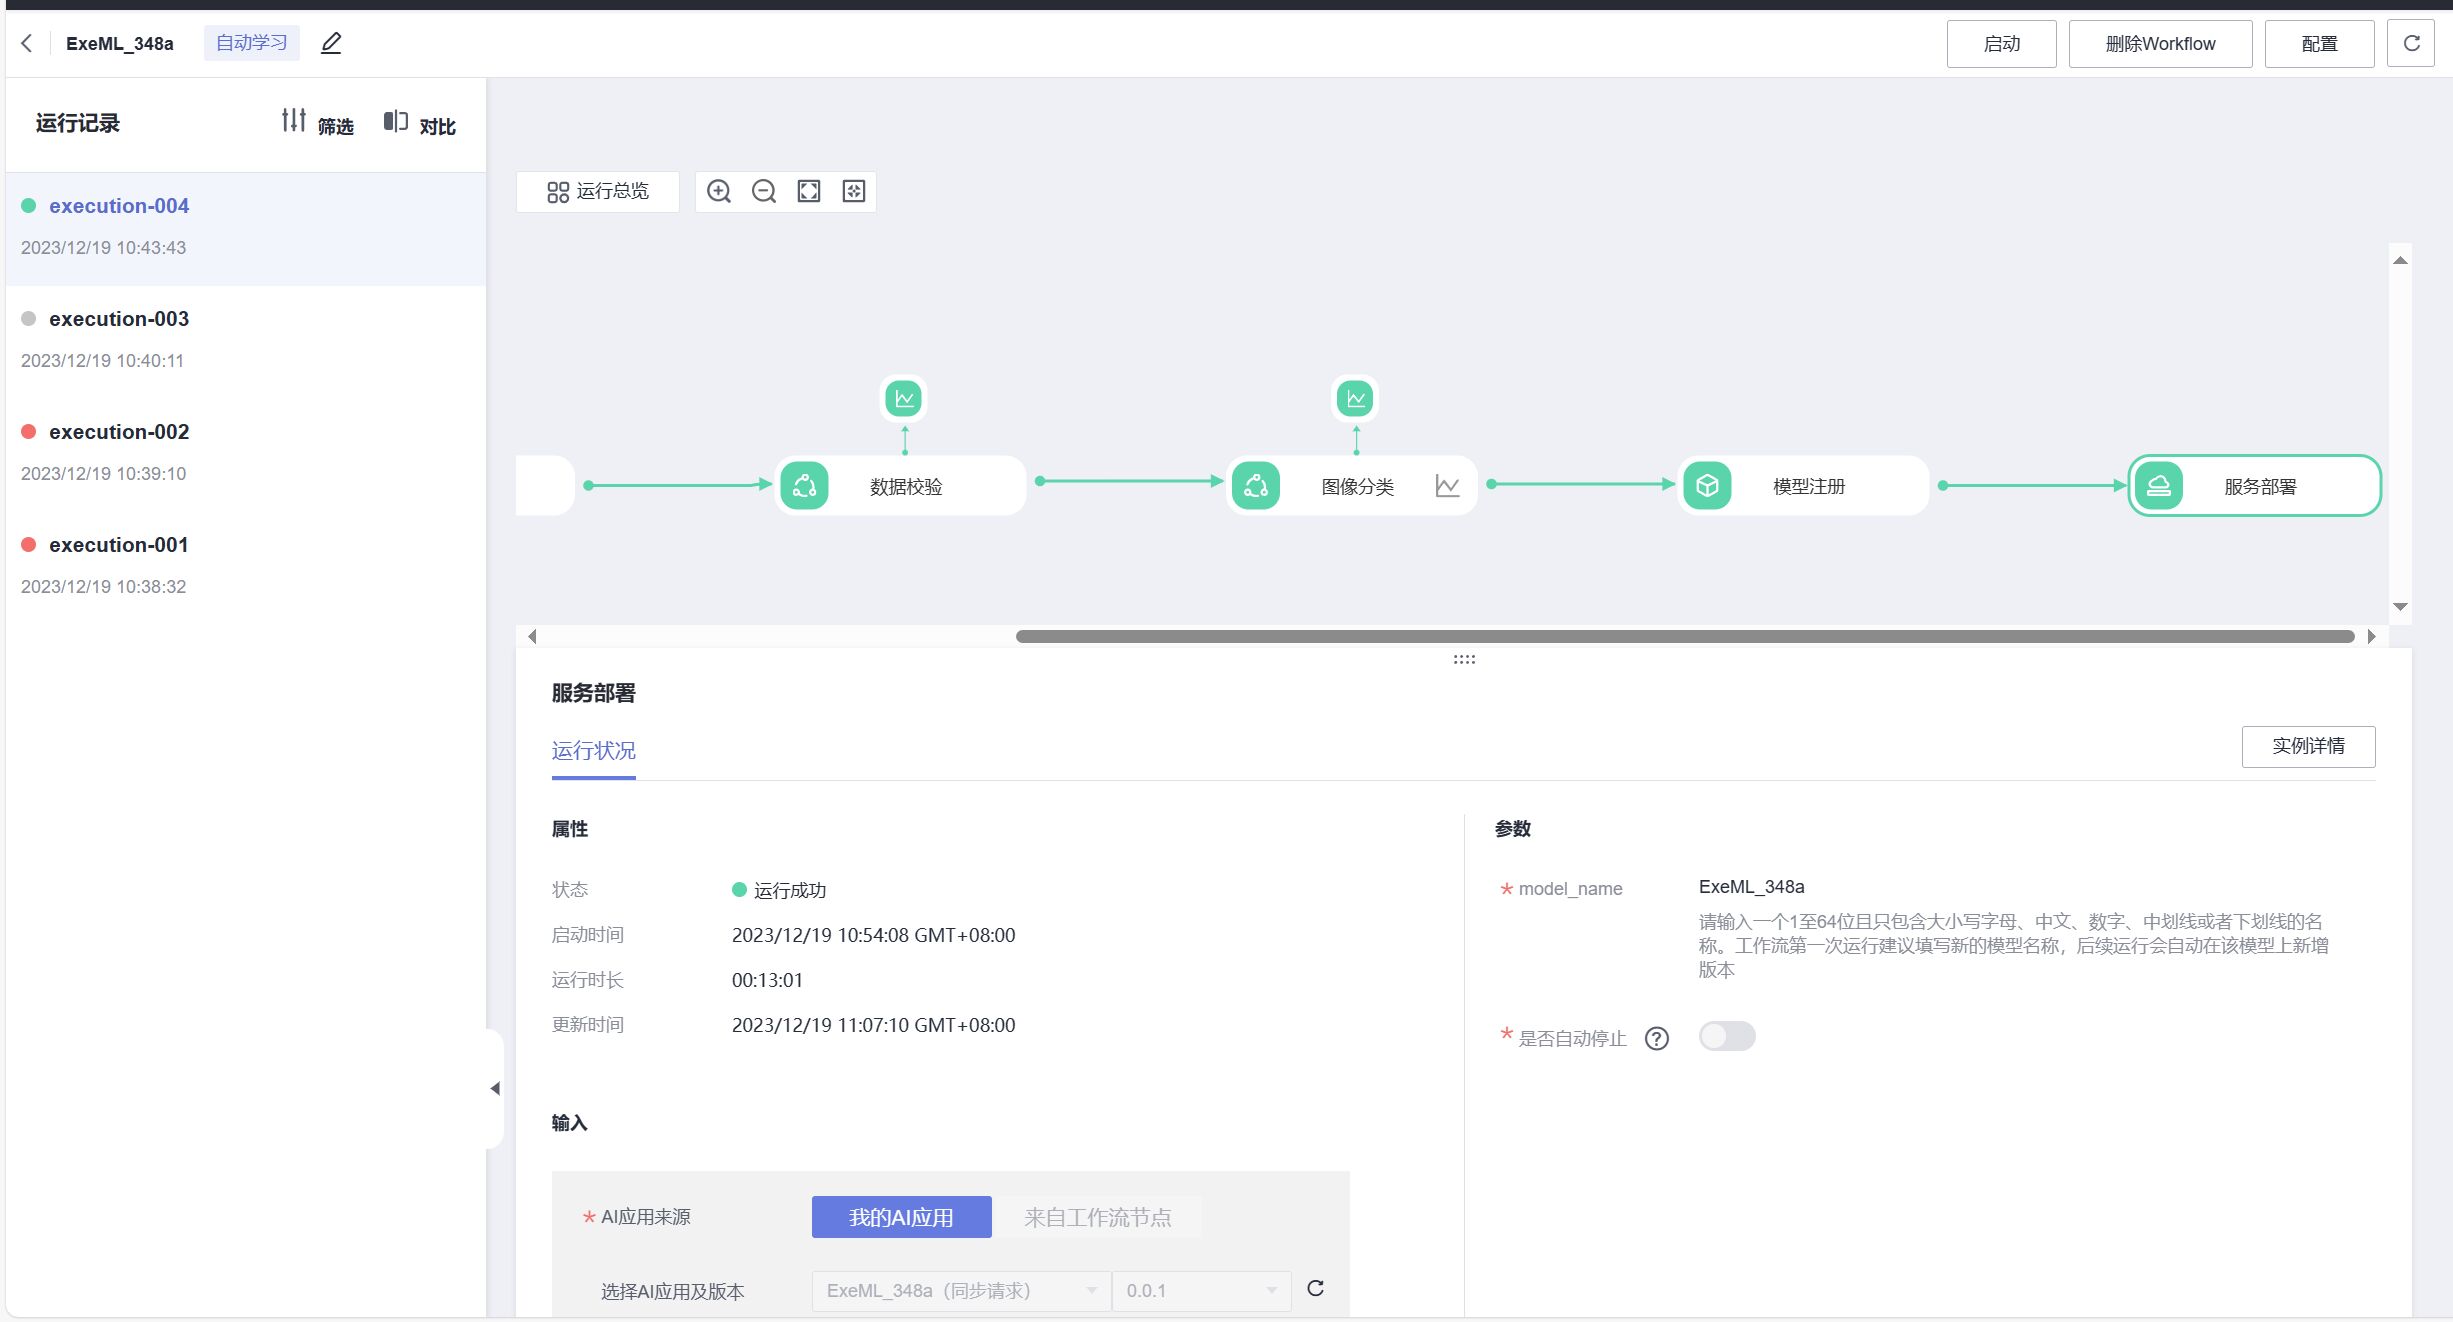Click the zoom out canvas icon

(763, 191)
